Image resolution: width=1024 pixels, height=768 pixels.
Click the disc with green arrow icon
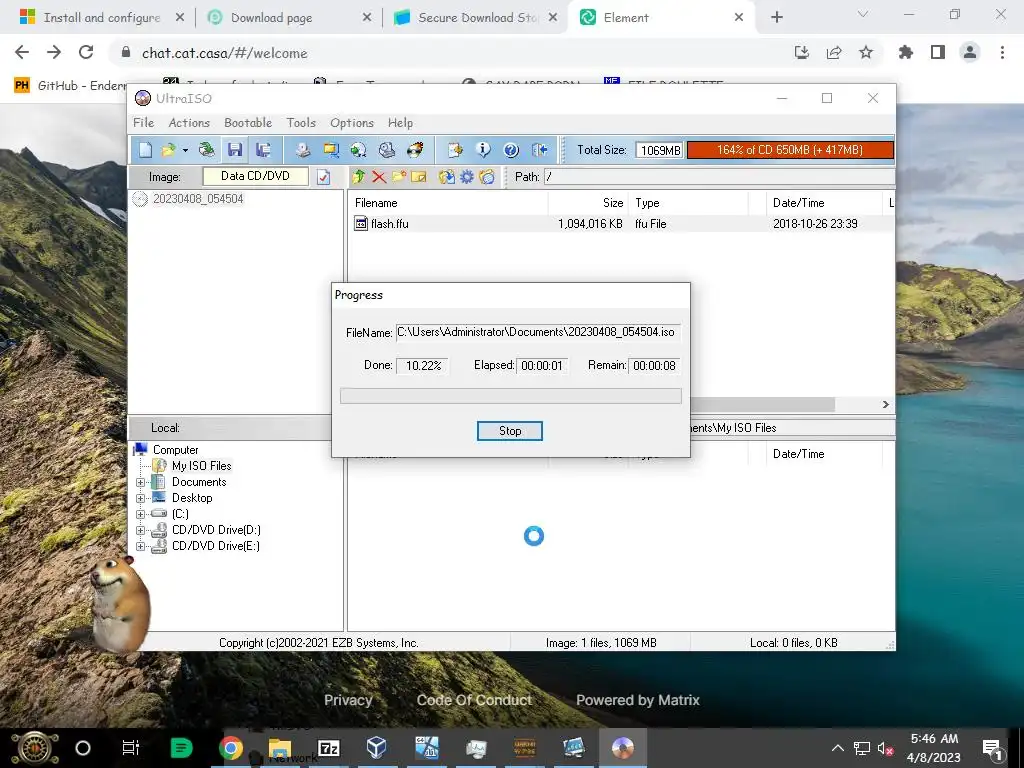359,150
